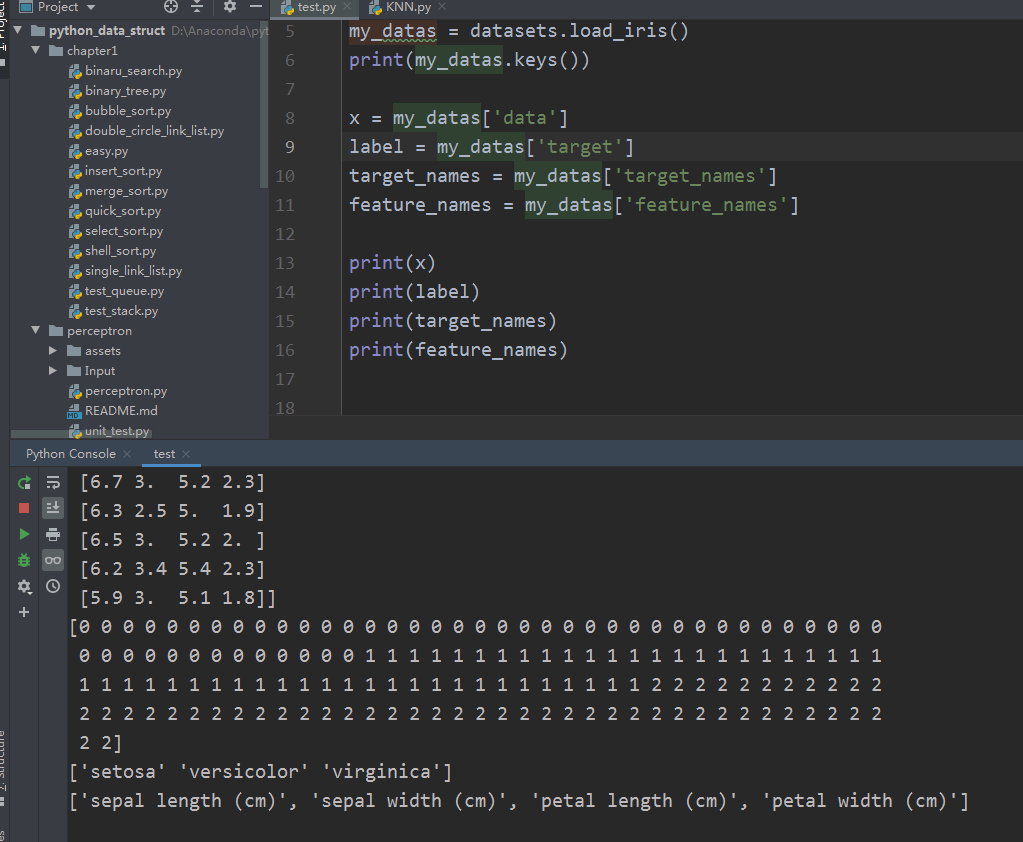1023x842 pixels.
Task: Click the Project panel vertical scrollbar
Action: (264, 104)
